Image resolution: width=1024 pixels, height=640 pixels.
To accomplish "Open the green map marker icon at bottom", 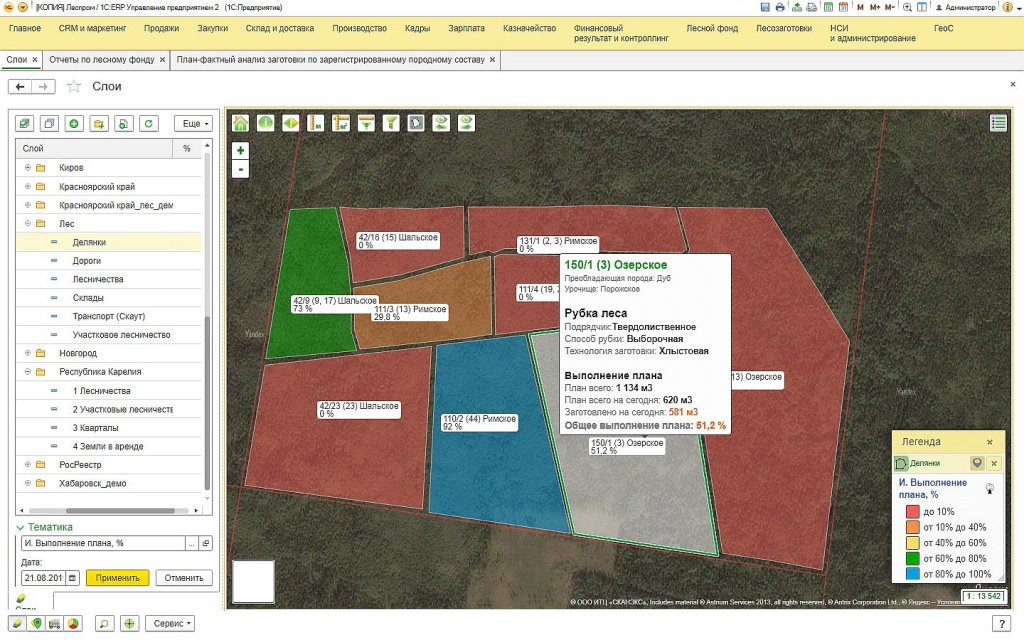I will tap(36, 624).
